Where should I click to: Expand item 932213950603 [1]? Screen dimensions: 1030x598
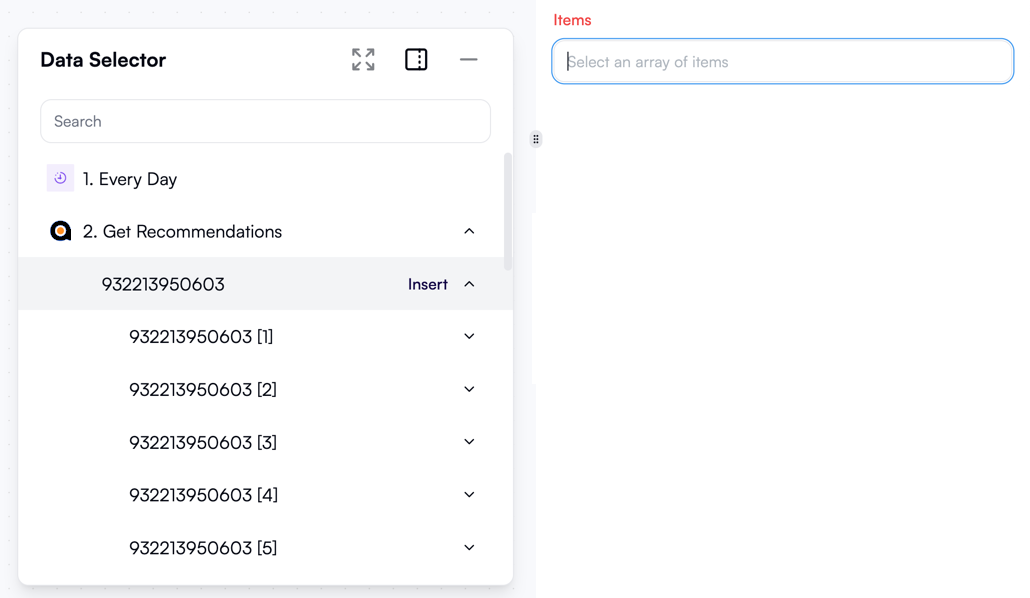[x=469, y=336]
